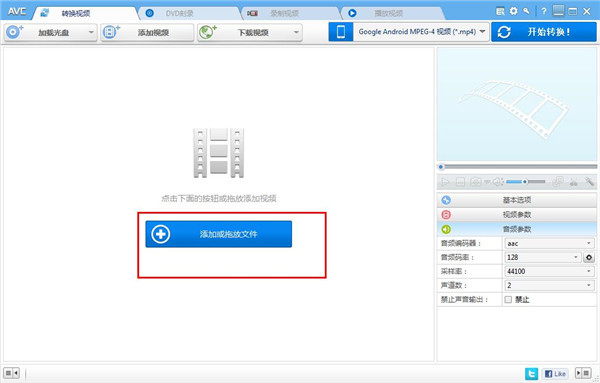Click the blue 添加或拖放文件 button

click(x=218, y=234)
